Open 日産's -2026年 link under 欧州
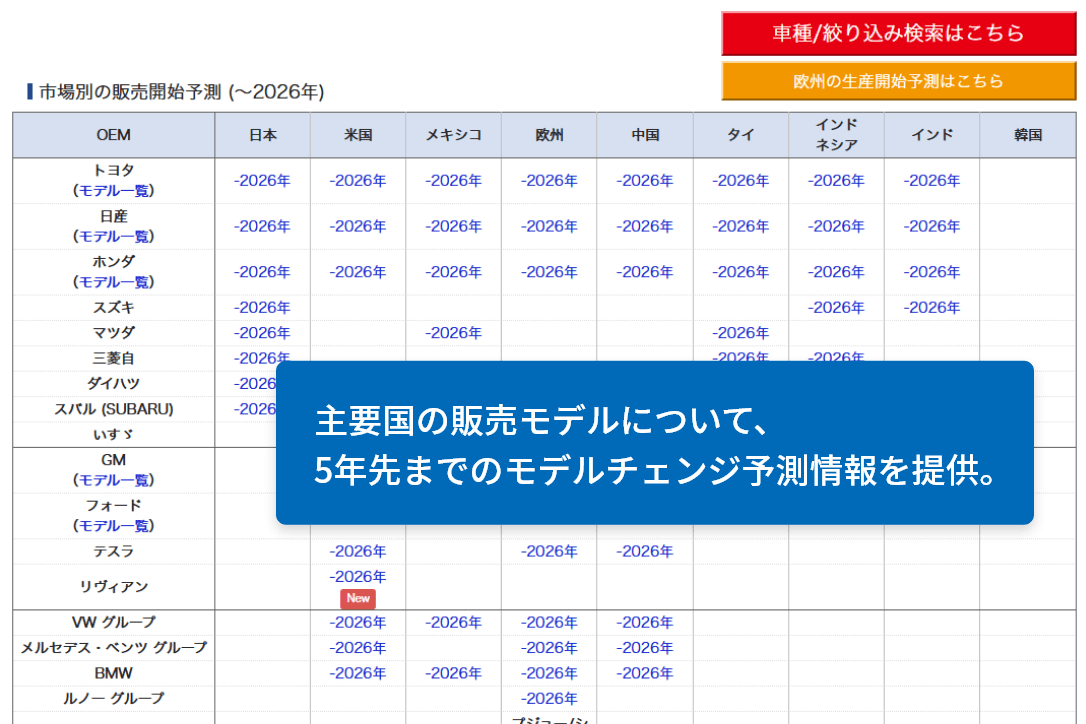This screenshot has height=724, width=1086. click(549, 227)
